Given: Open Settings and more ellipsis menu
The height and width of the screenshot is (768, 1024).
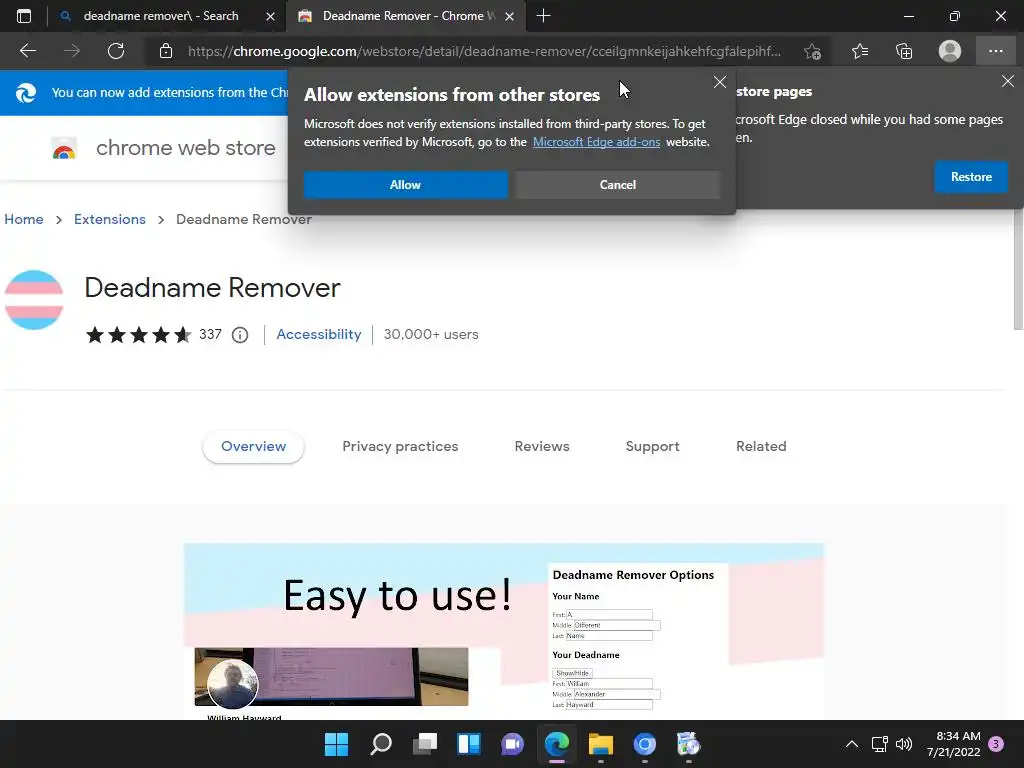Looking at the screenshot, I should (995, 51).
